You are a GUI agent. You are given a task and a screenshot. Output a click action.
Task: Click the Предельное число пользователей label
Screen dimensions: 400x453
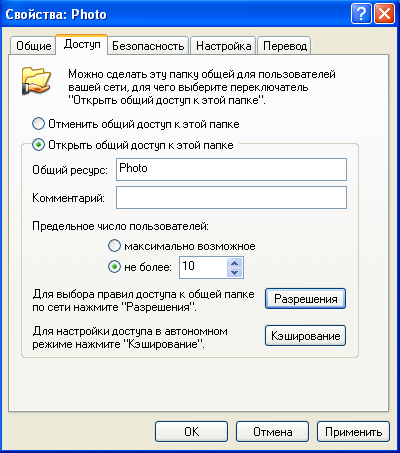coord(120,226)
